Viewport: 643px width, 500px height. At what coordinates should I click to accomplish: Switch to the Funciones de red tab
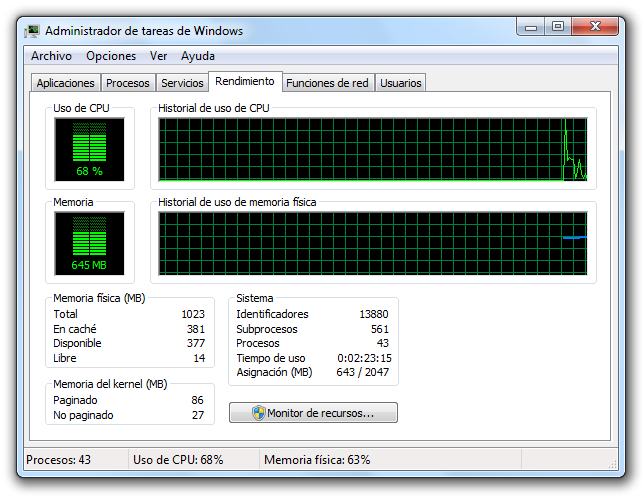click(x=327, y=83)
